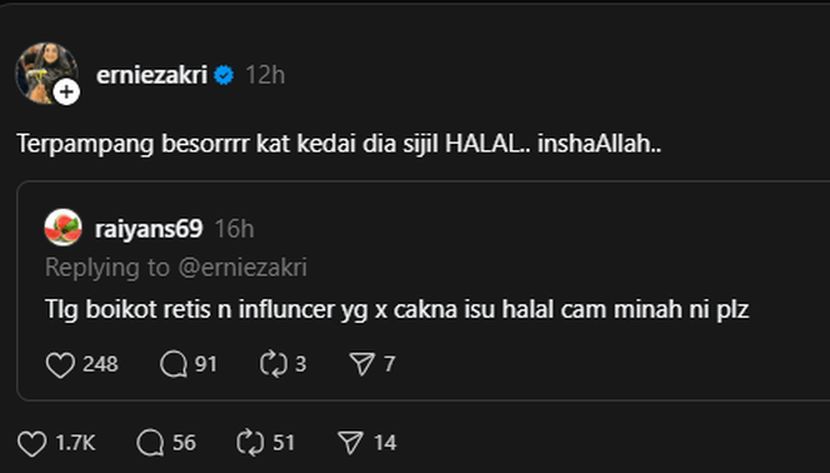The width and height of the screenshot is (830, 473).
Task: Open the quoted post text about boikot retis
Action: click(397, 310)
